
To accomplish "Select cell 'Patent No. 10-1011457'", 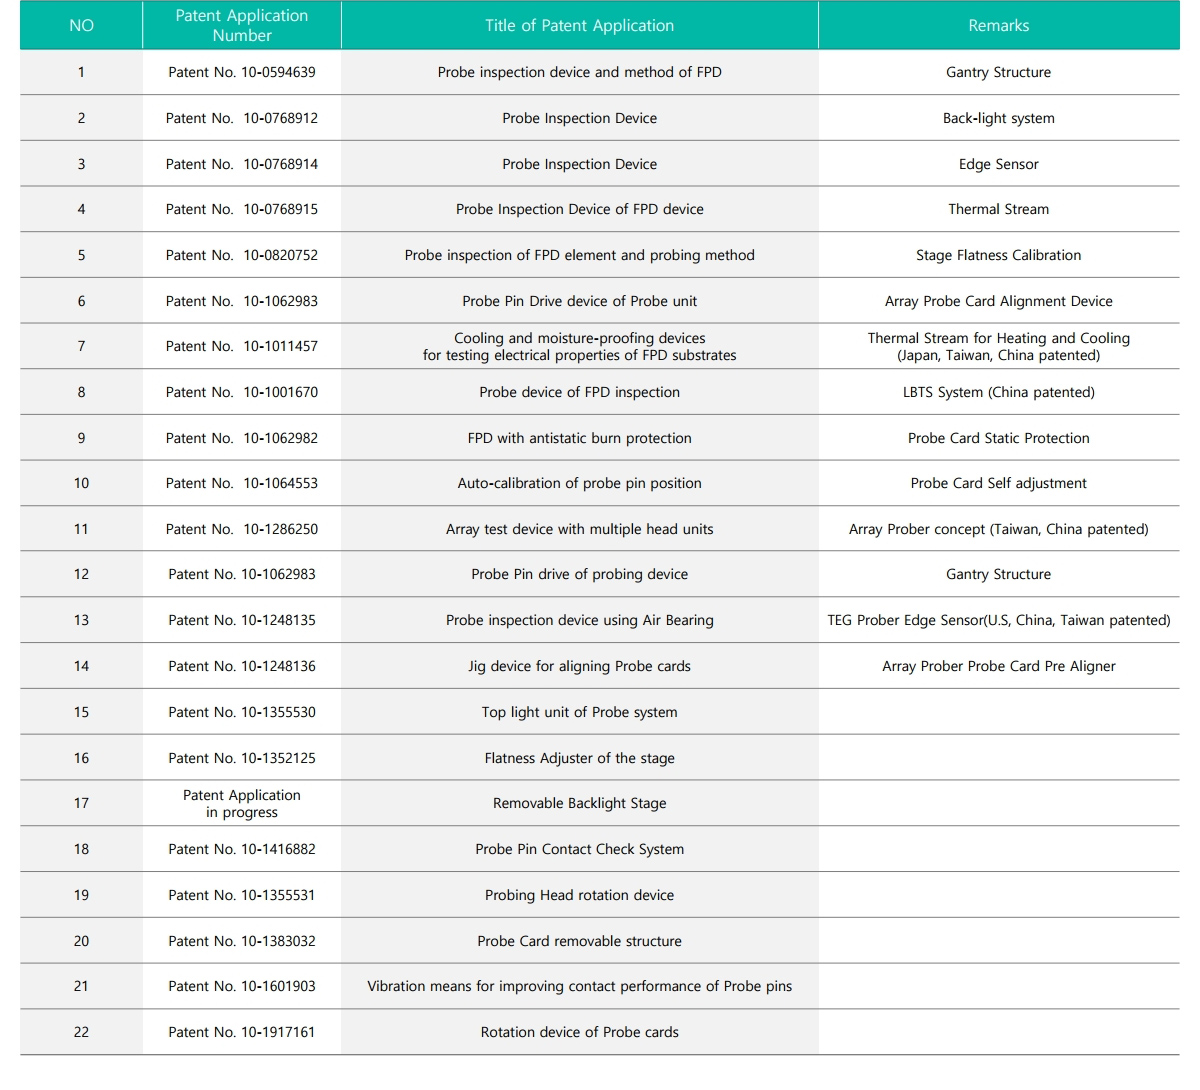I will pos(242,346).
